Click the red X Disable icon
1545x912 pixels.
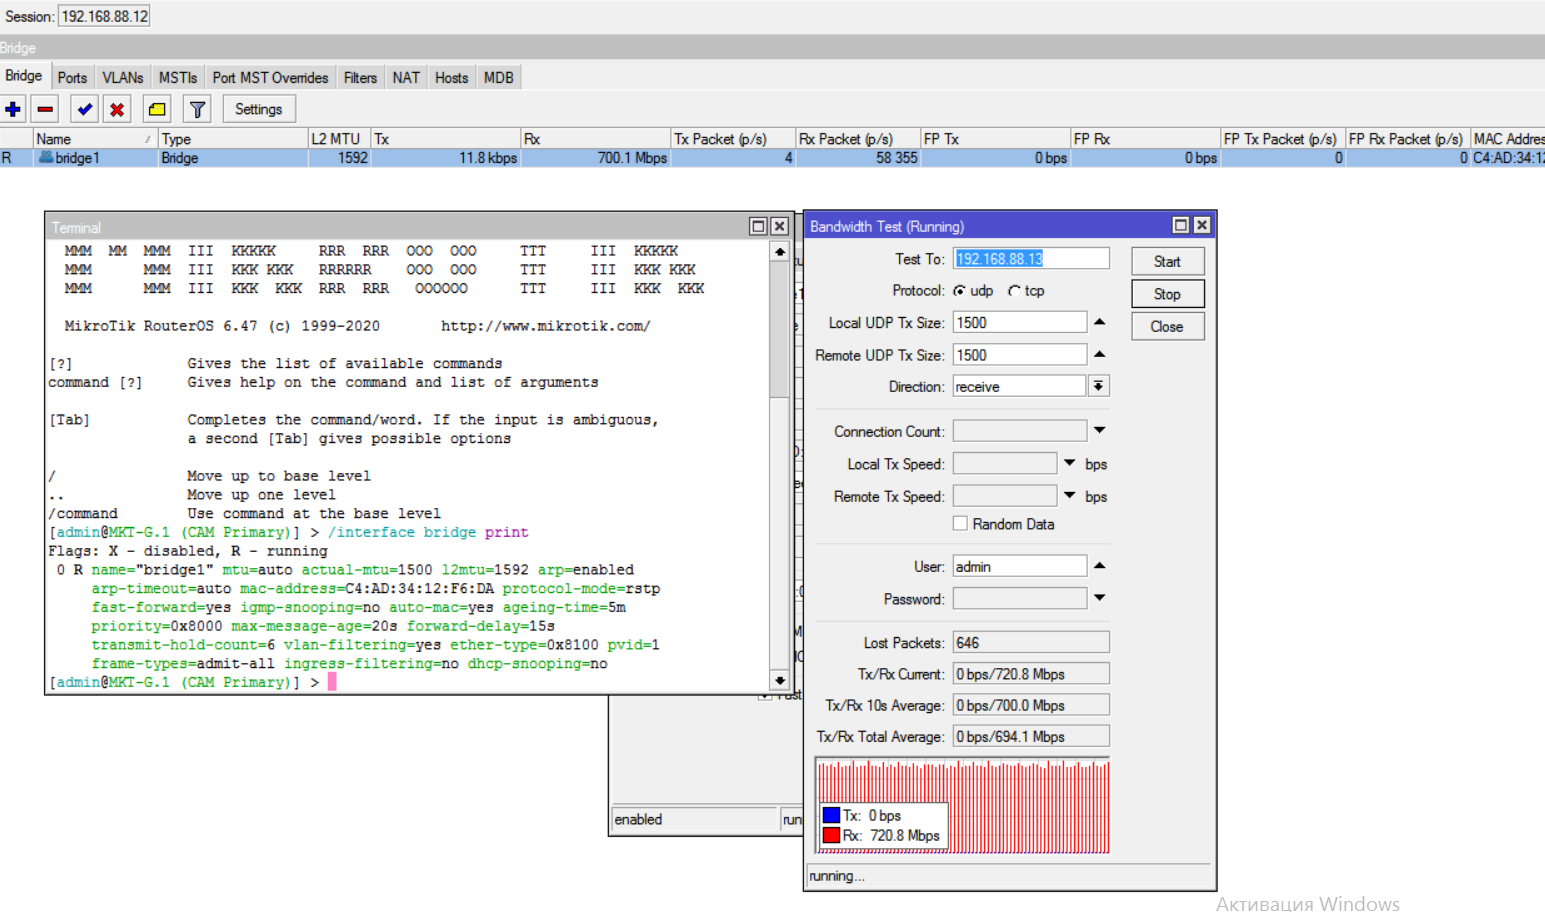click(117, 109)
